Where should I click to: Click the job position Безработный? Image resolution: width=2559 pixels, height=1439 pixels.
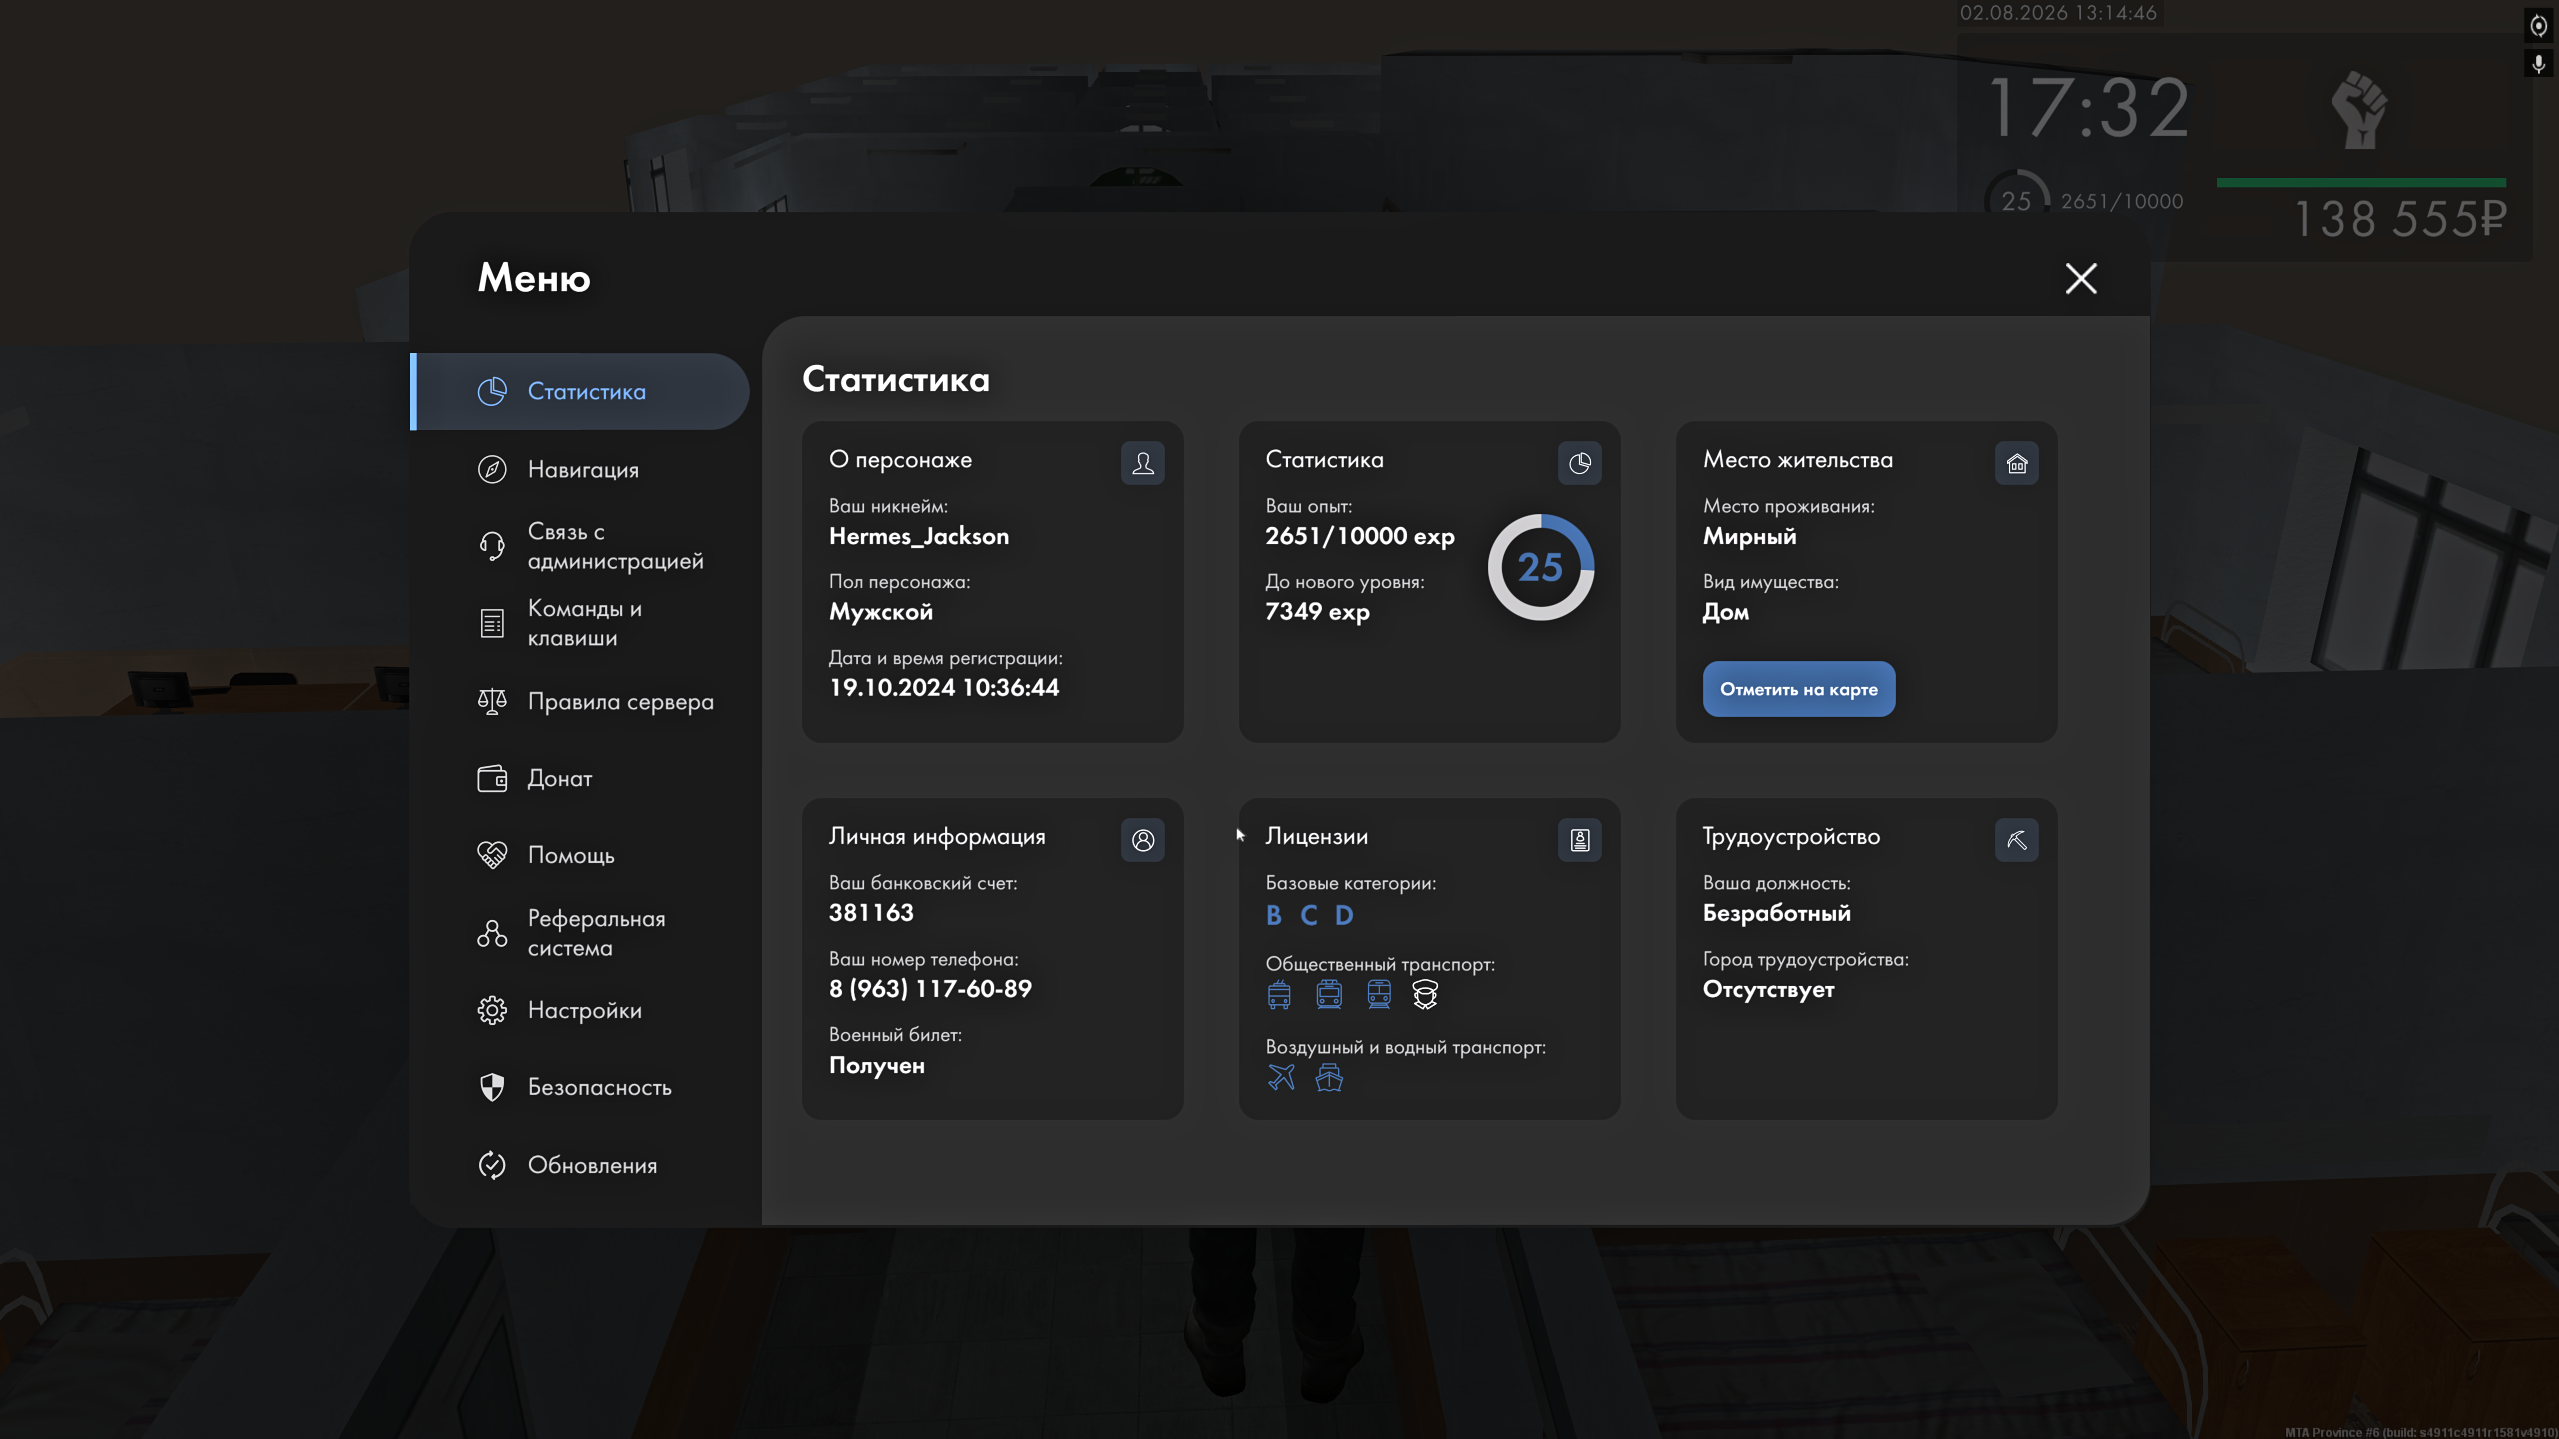(x=1777, y=913)
